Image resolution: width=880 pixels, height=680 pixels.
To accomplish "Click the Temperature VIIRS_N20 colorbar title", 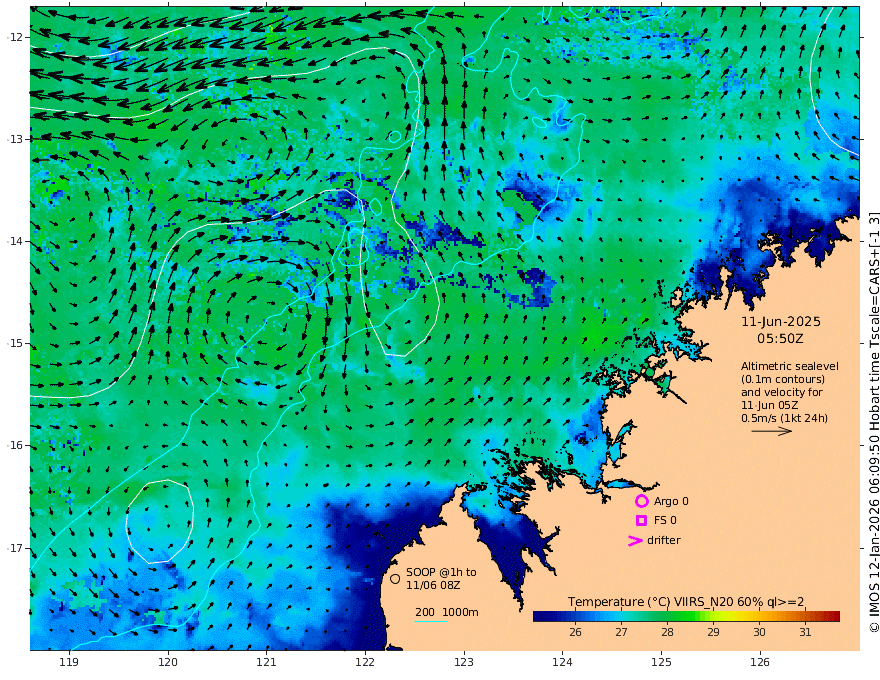I will coord(686,602).
